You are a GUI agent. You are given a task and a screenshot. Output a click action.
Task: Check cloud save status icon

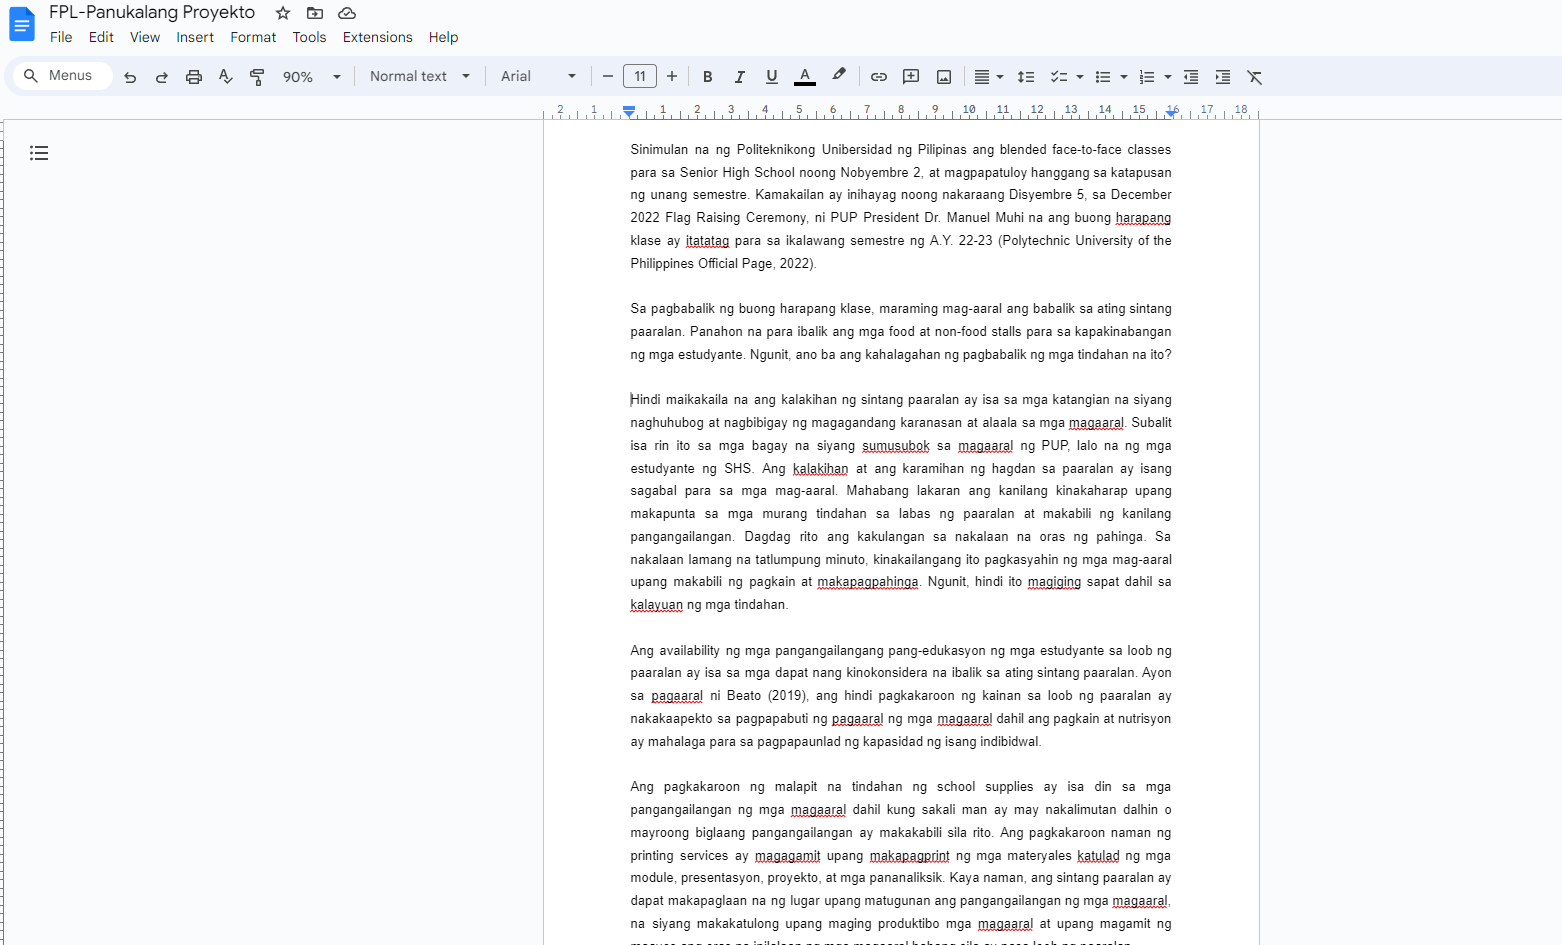coord(347,13)
